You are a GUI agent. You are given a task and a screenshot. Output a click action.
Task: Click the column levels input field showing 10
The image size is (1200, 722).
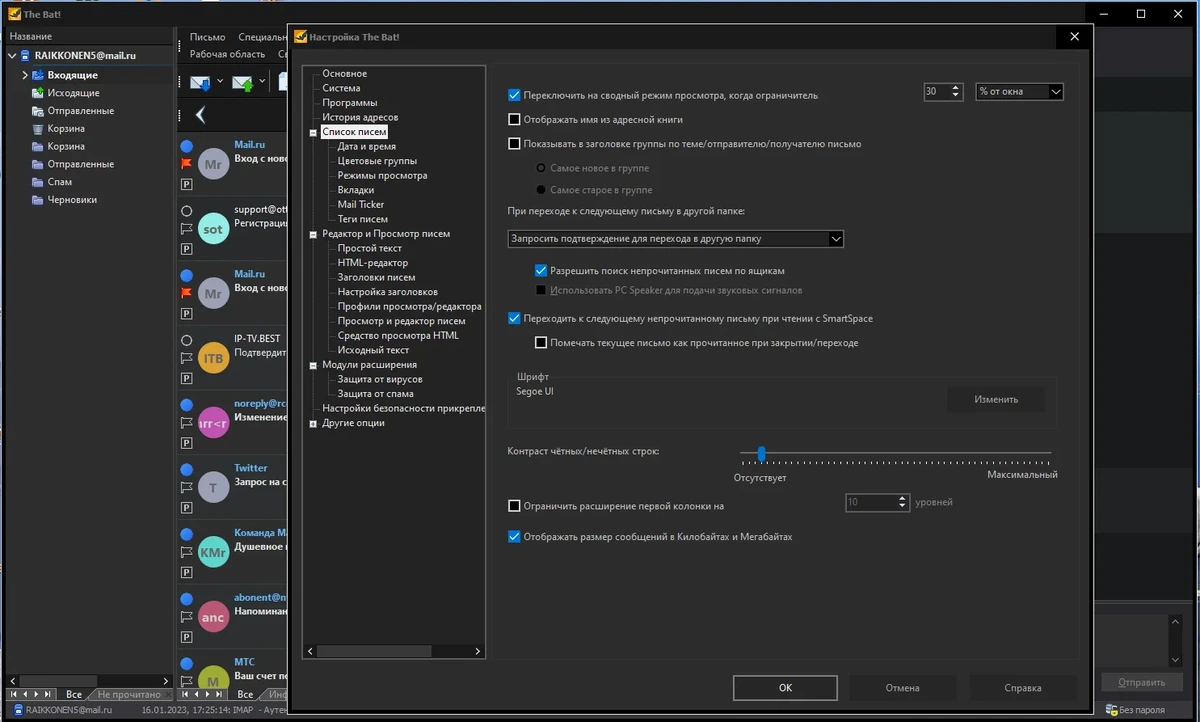pyautogui.click(x=870, y=503)
